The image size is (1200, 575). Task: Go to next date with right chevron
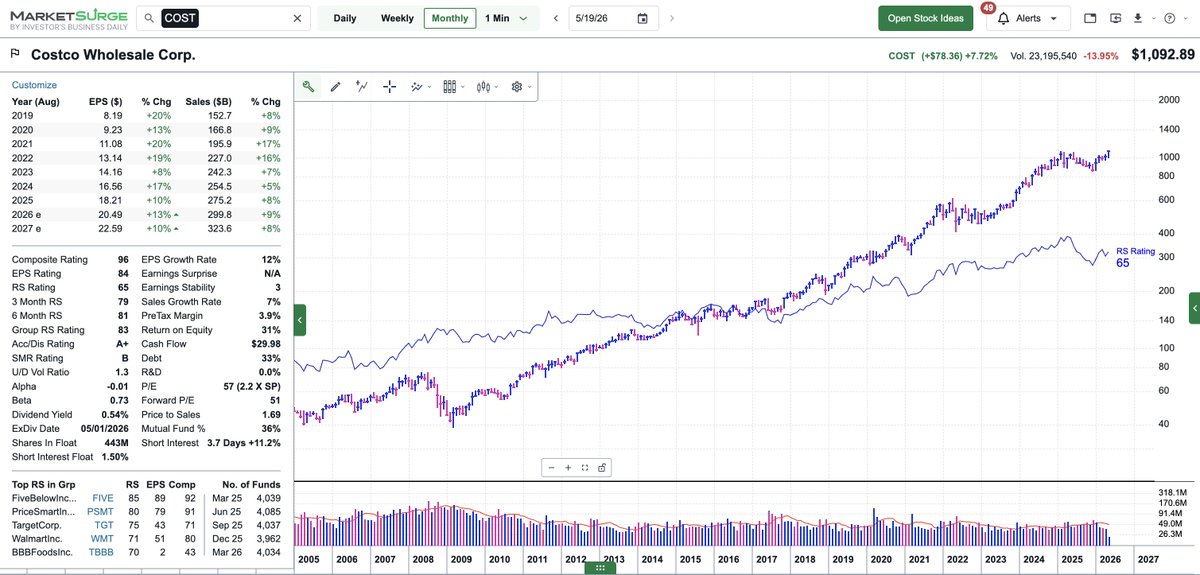671,18
